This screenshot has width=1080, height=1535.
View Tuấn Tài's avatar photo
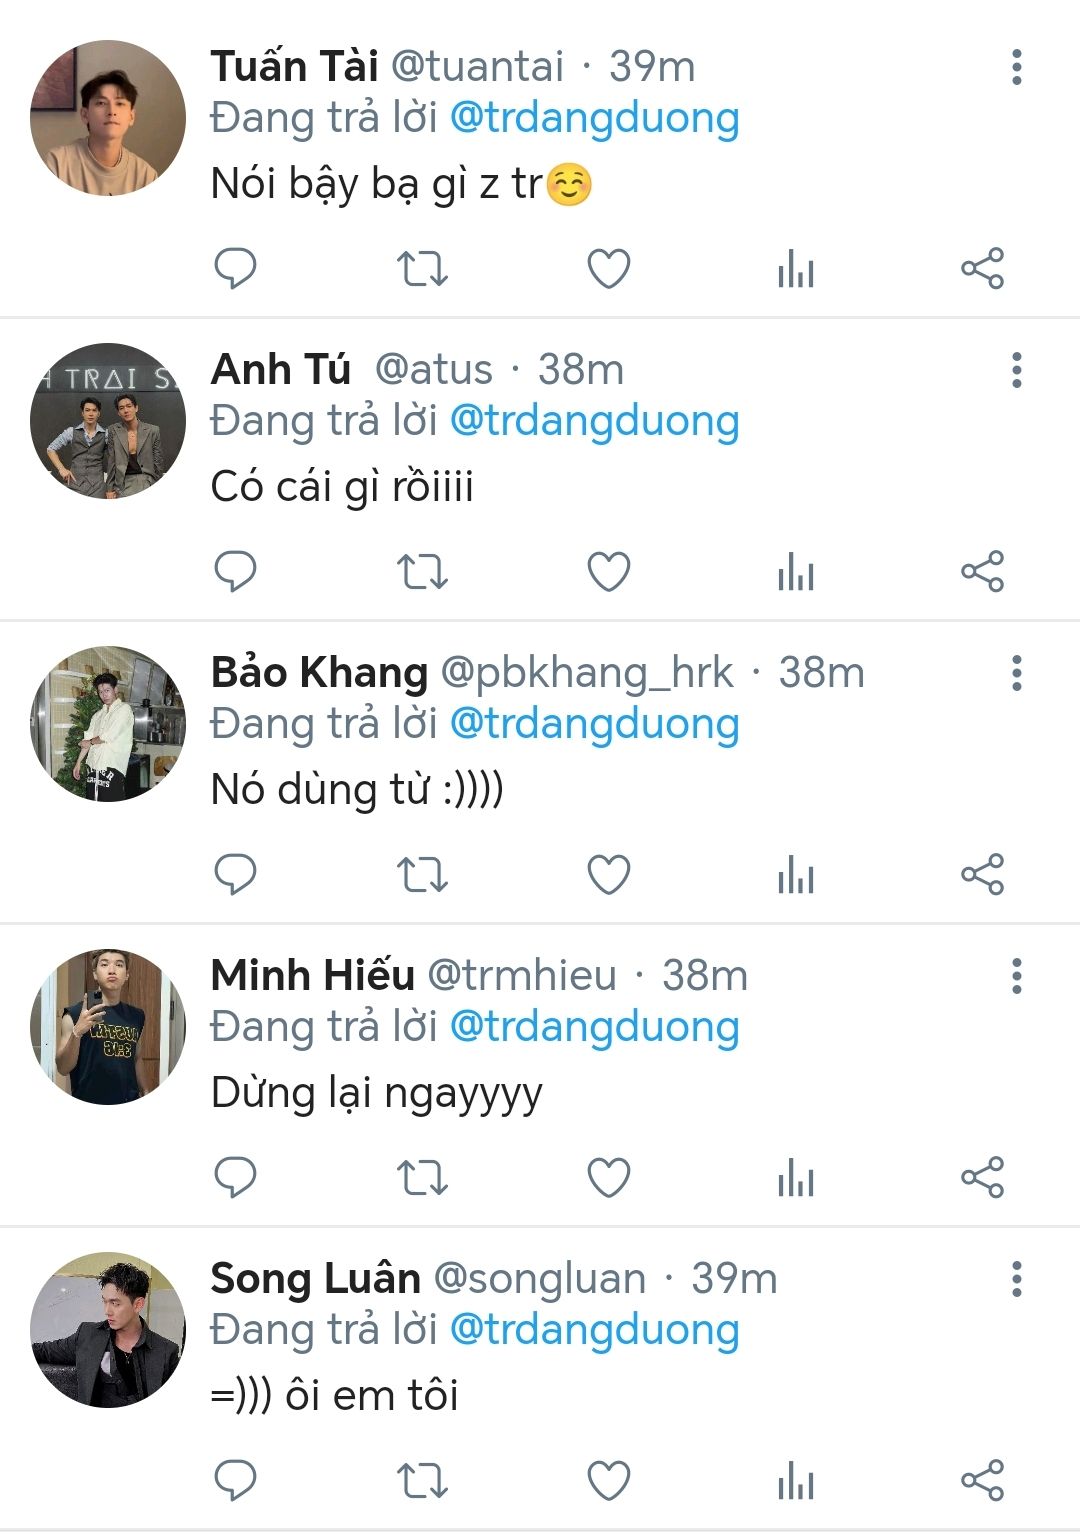coord(108,118)
